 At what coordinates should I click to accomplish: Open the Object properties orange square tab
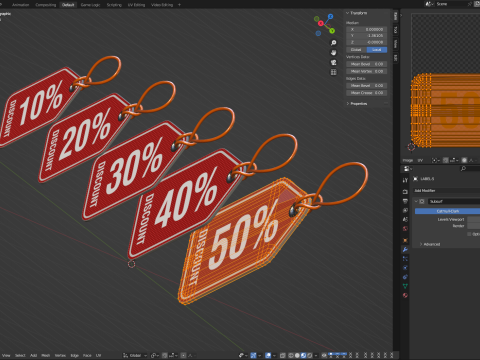tap(405, 240)
